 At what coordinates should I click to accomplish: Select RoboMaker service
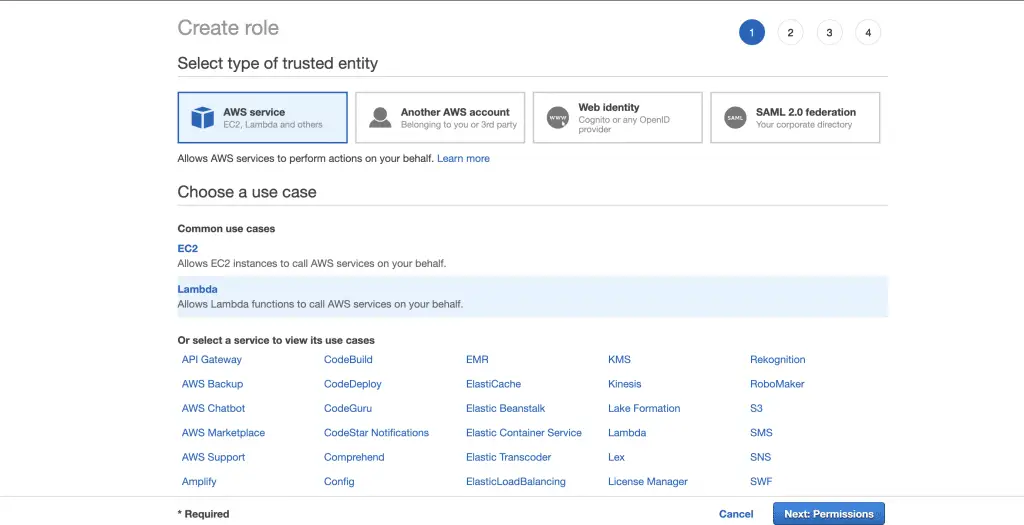pyautogui.click(x=777, y=384)
